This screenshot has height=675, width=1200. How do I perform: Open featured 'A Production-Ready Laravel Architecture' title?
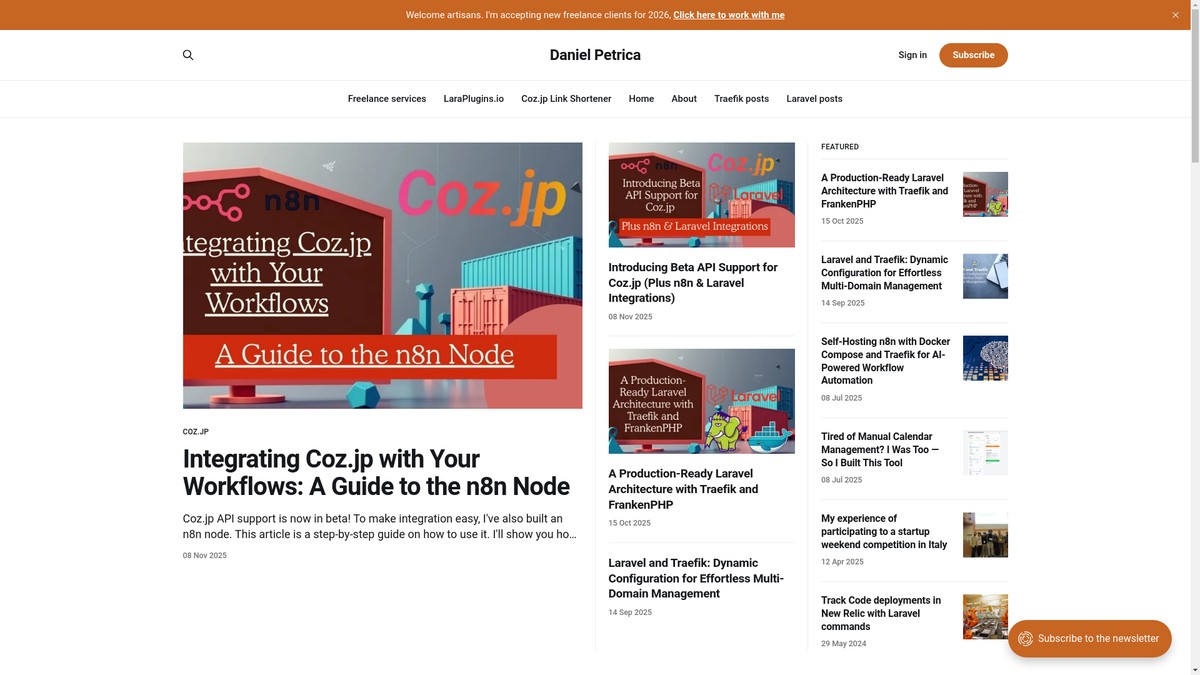pos(885,191)
